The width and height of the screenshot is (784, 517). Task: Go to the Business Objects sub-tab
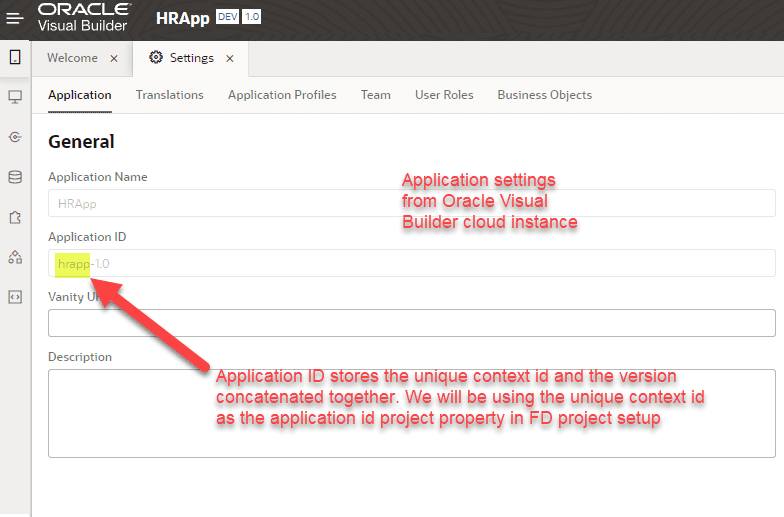[x=544, y=95]
